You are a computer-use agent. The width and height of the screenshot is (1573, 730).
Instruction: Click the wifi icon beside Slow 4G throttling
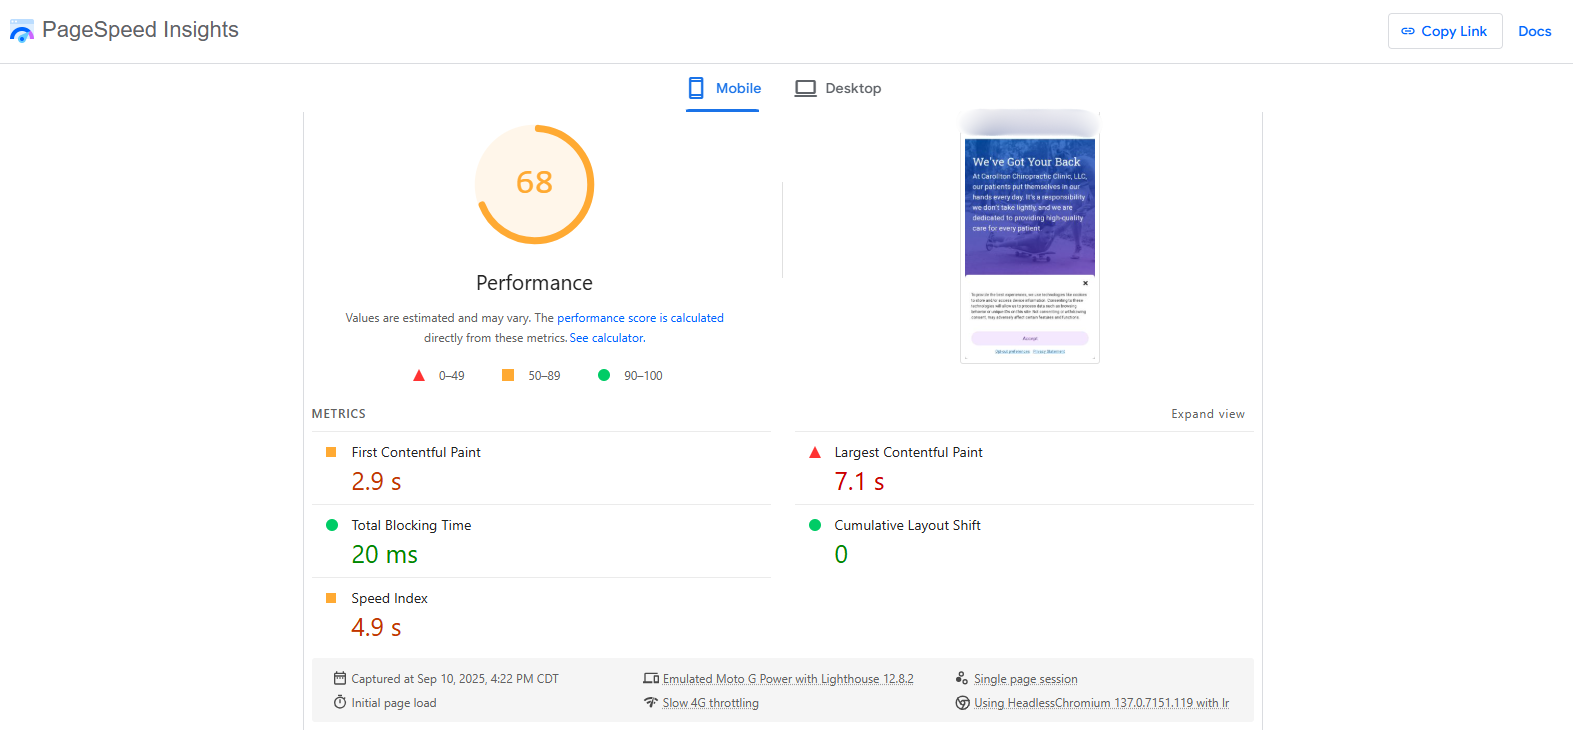click(651, 702)
